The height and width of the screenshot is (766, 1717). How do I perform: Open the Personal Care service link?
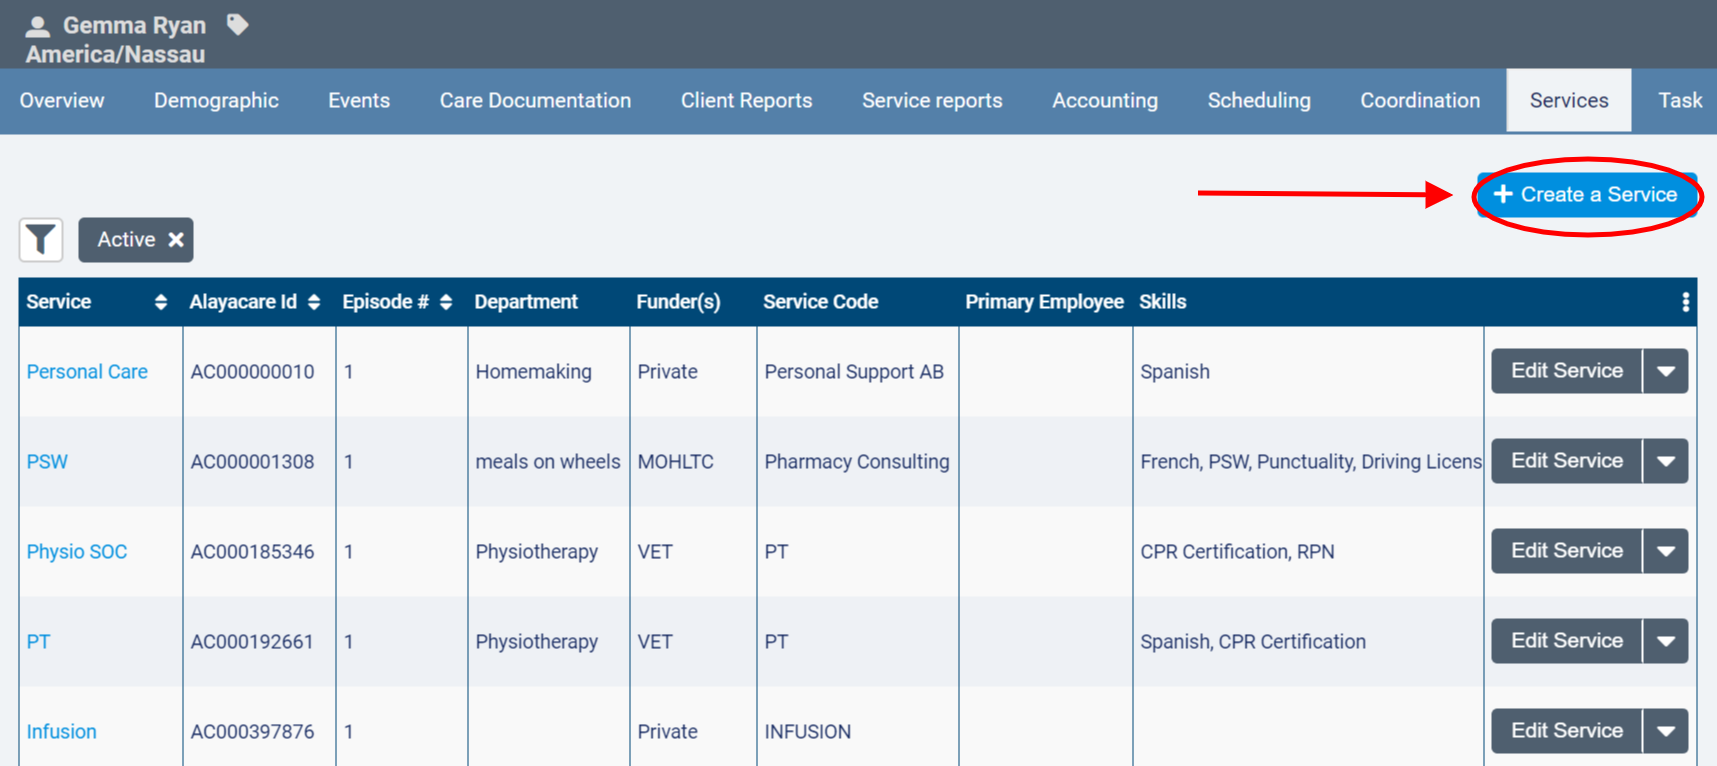87,372
